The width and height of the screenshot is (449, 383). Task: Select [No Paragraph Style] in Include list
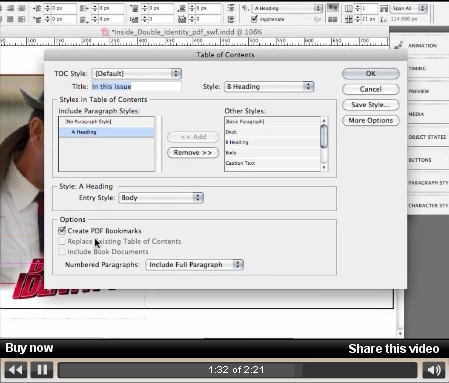pos(106,122)
